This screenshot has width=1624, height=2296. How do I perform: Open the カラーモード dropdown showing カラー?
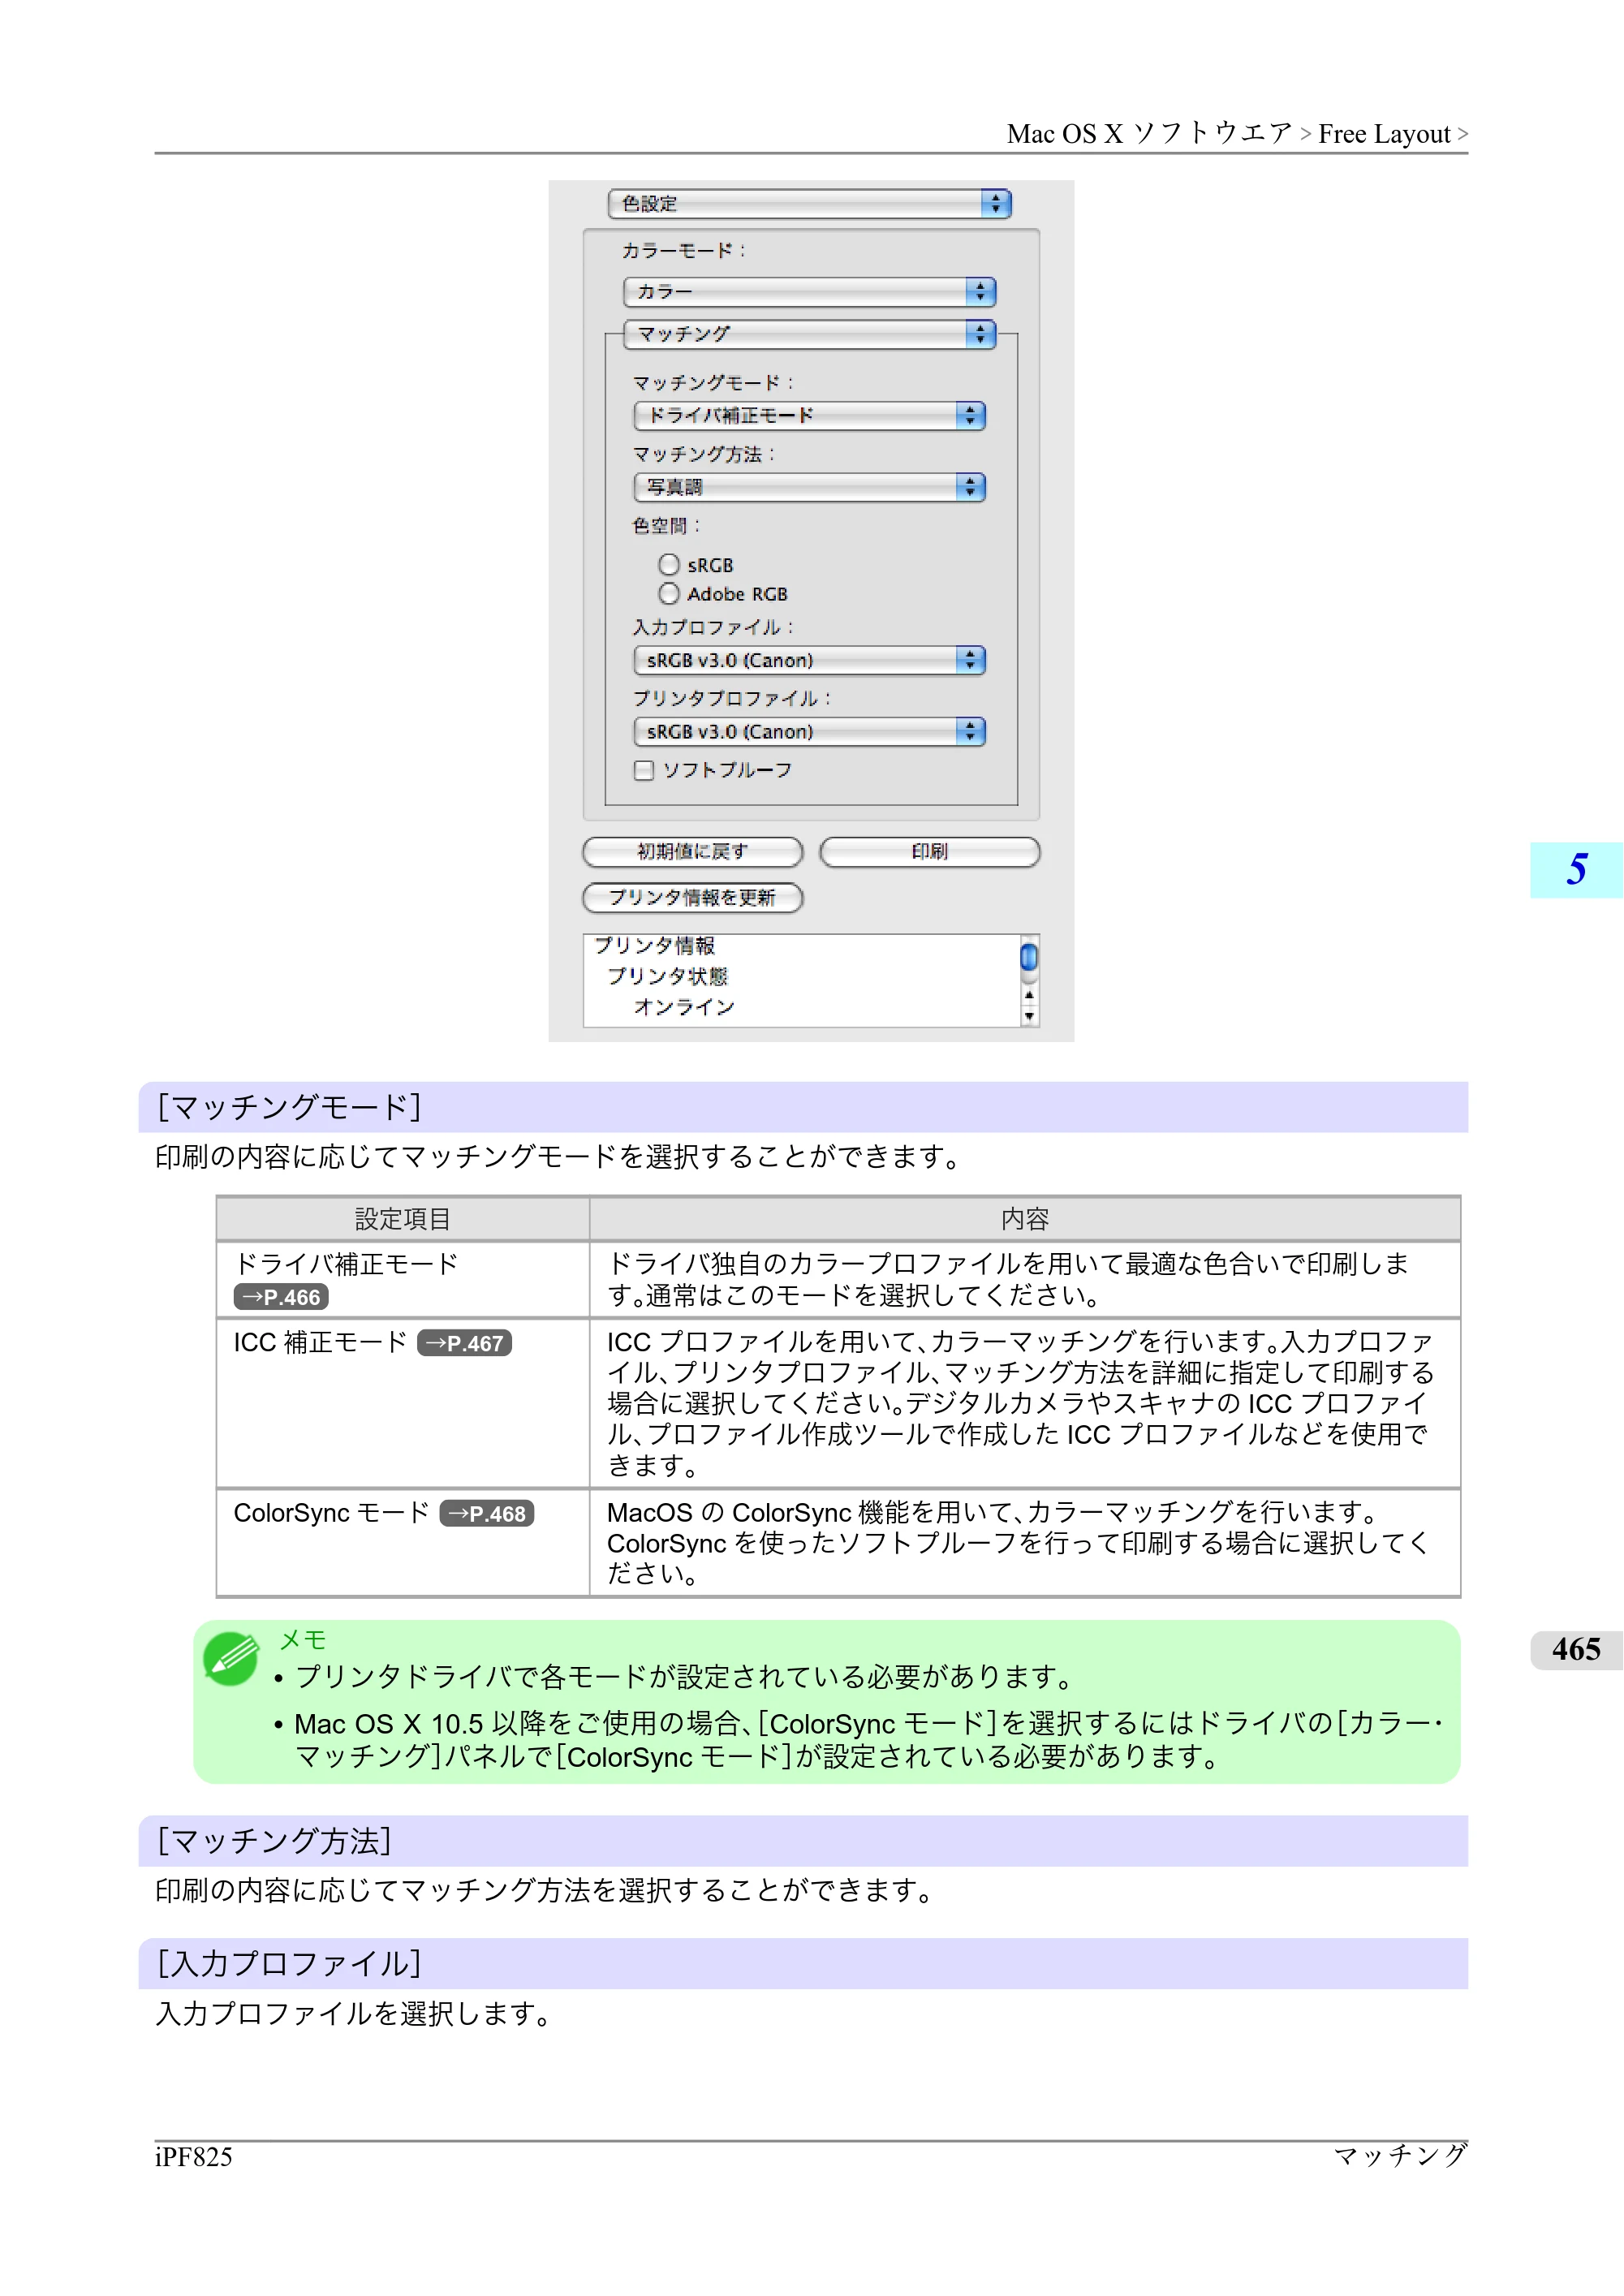click(809, 292)
